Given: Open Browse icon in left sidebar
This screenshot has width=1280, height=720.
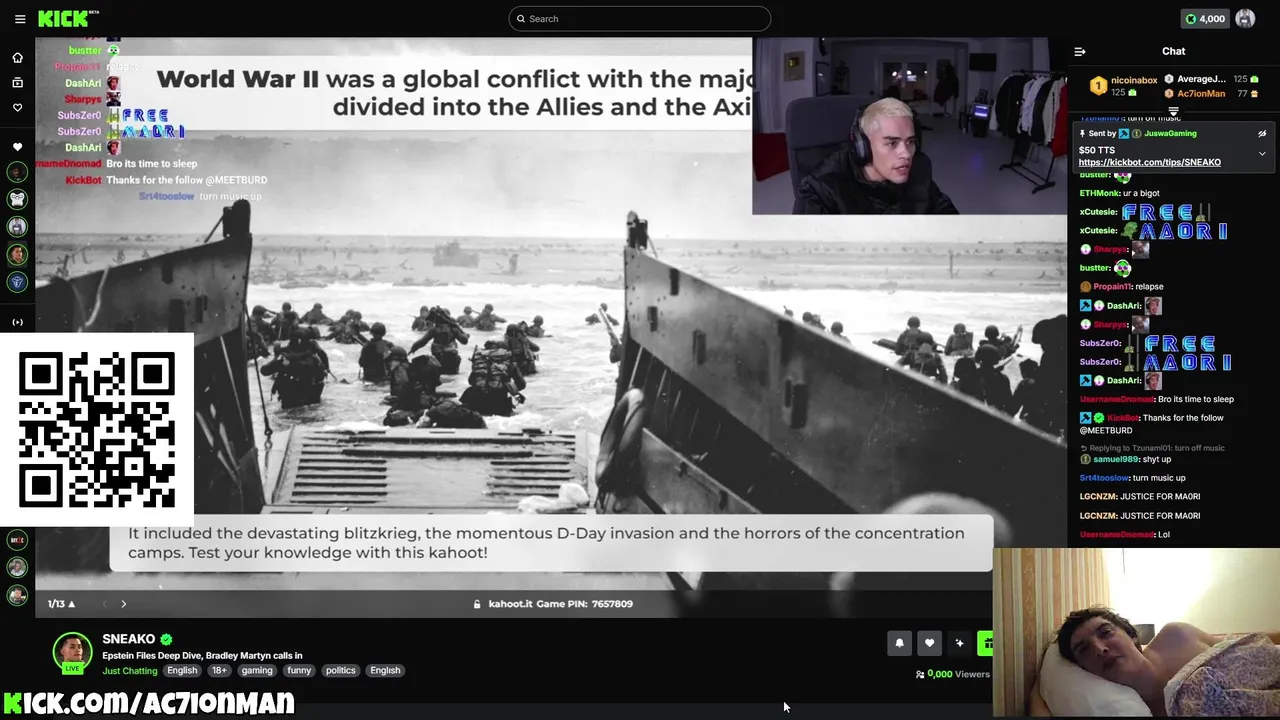Looking at the screenshot, I should click(x=17, y=82).
